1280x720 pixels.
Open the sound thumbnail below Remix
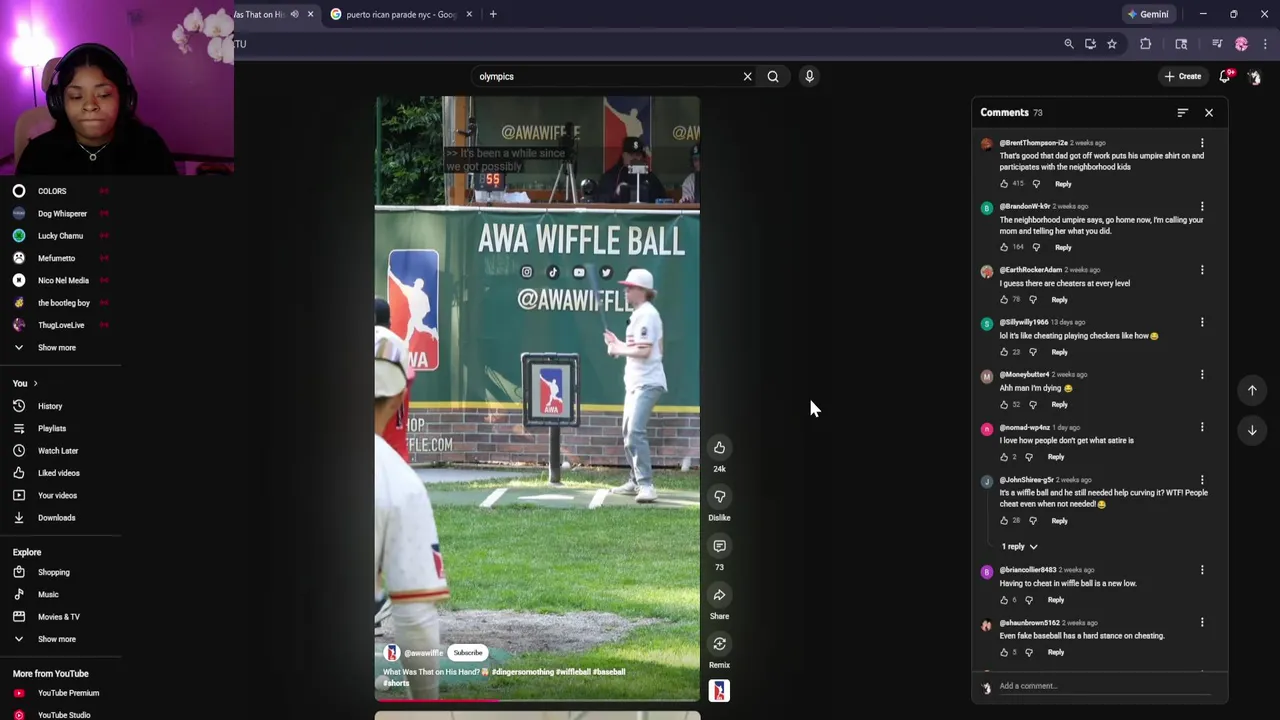coord(719,690)
